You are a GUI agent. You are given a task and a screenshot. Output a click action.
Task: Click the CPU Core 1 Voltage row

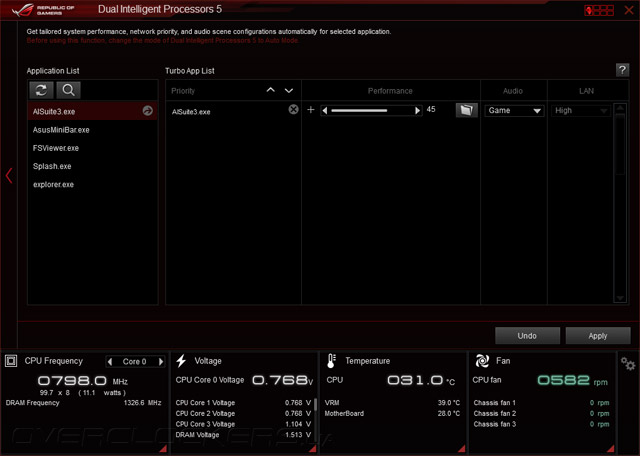coord(243,403)
